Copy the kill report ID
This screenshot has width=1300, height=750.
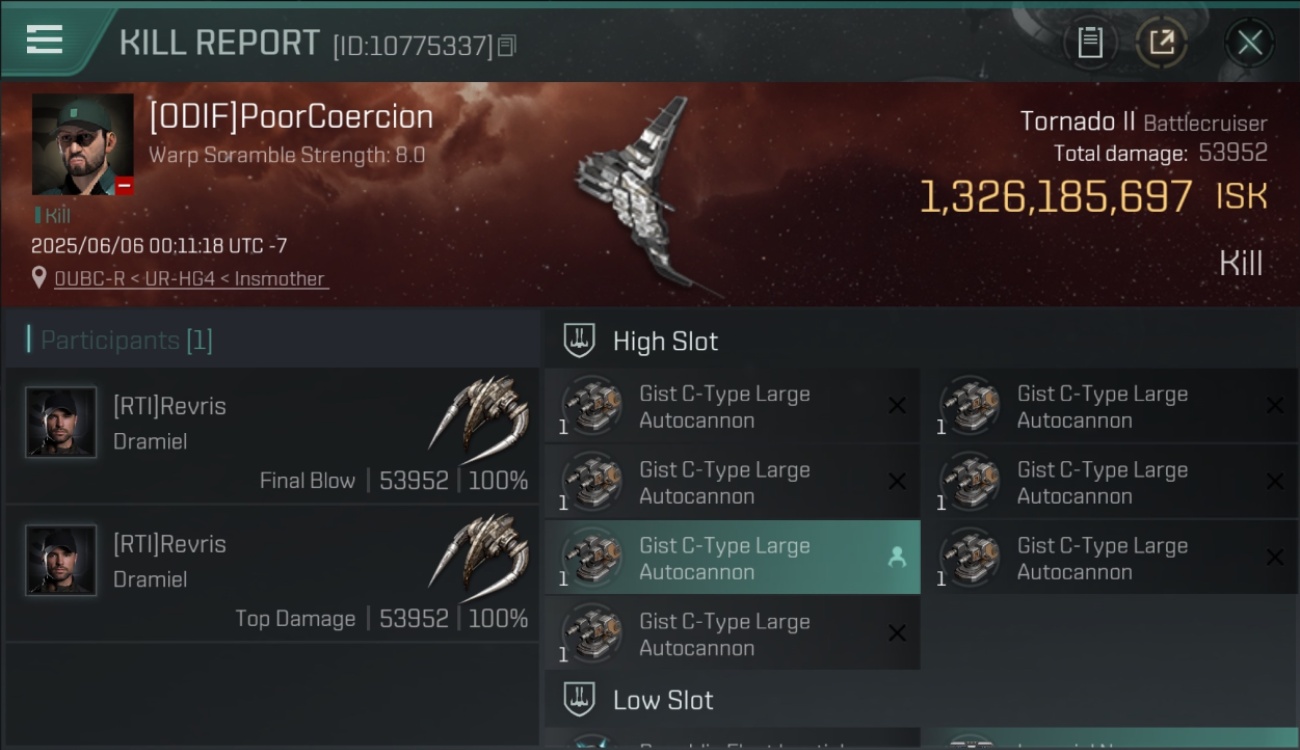(x=507, y=46)
